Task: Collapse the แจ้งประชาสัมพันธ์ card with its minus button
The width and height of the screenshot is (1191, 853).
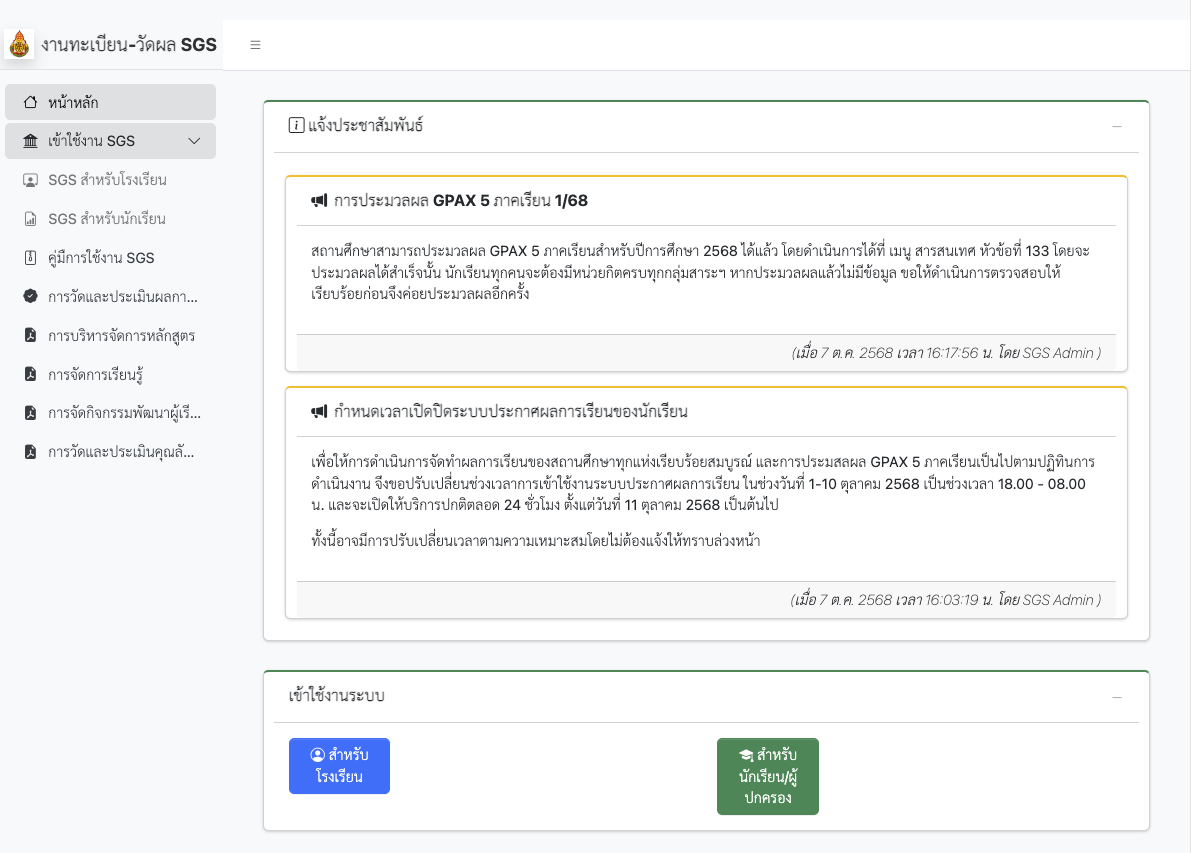Action: (x=1117, y=126)
